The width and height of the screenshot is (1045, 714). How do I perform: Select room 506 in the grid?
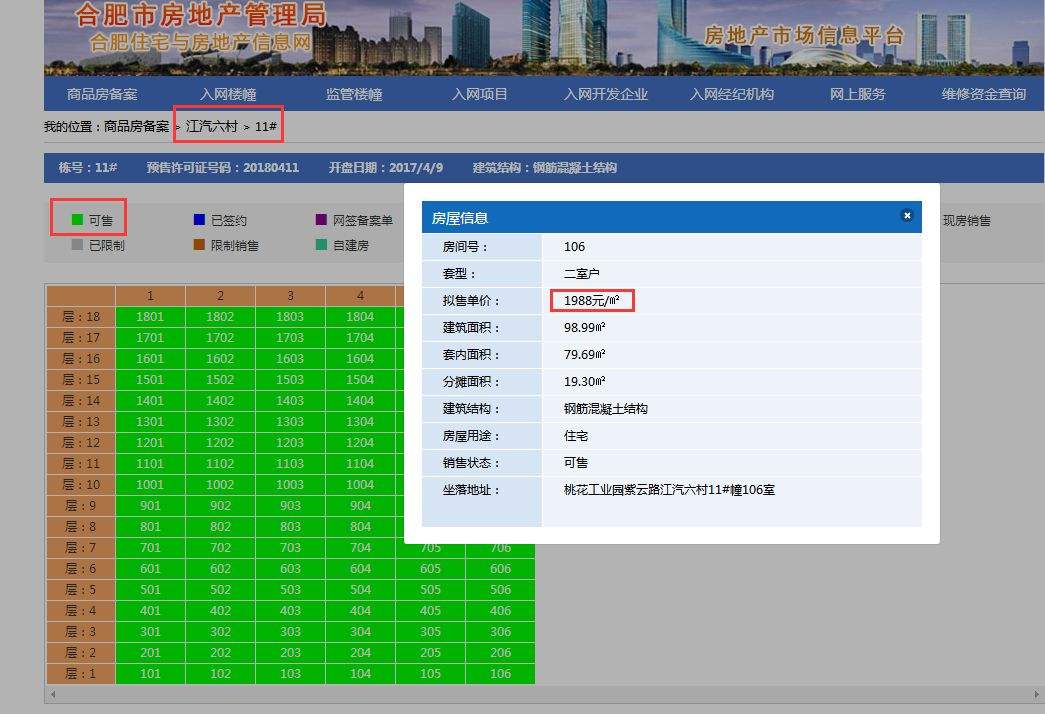(501, 589)
